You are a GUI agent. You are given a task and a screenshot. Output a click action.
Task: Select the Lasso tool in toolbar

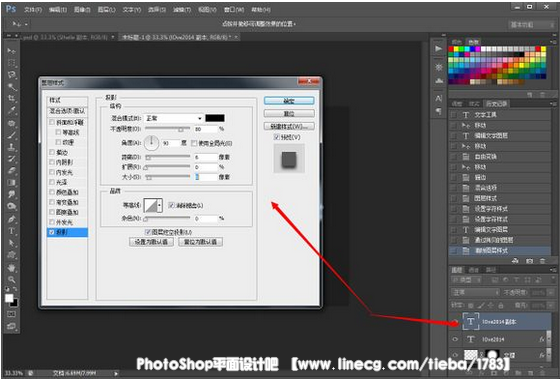[12, 75]
